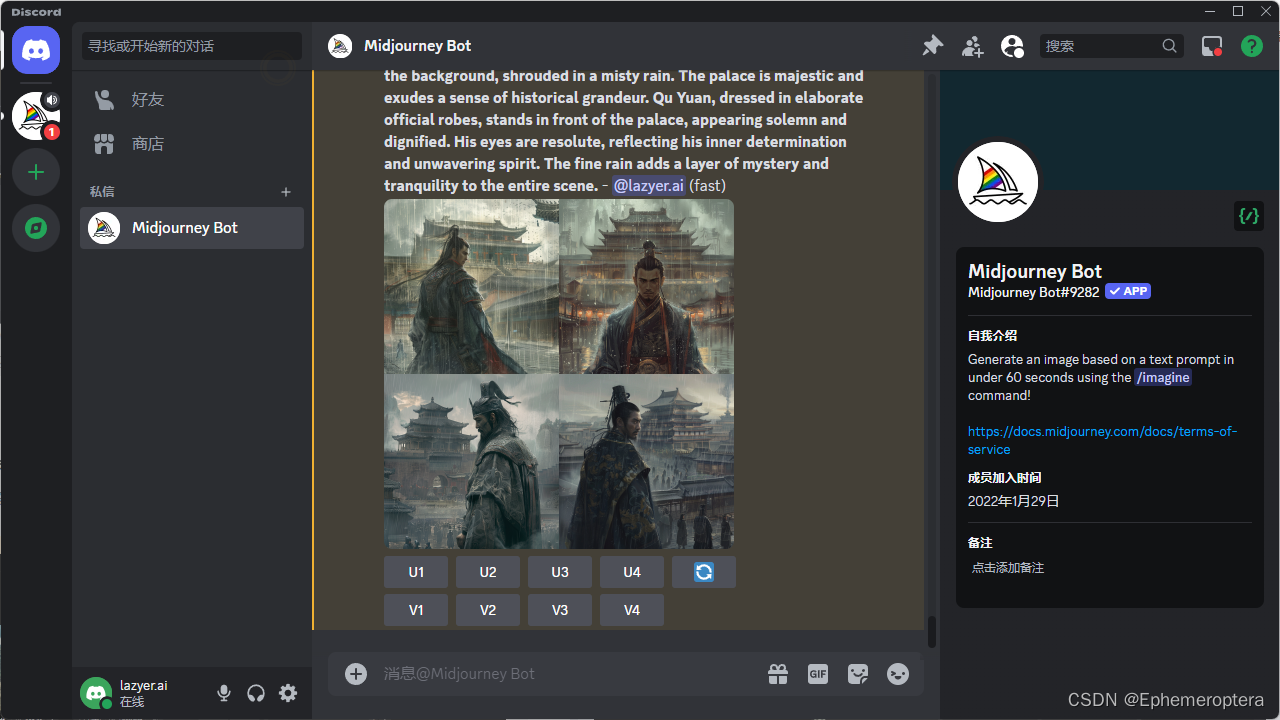The height and width of the screenshot is (720, 1280).
Task: Open the Midjourney terms-of-service link
Action: pos(1102,440)
